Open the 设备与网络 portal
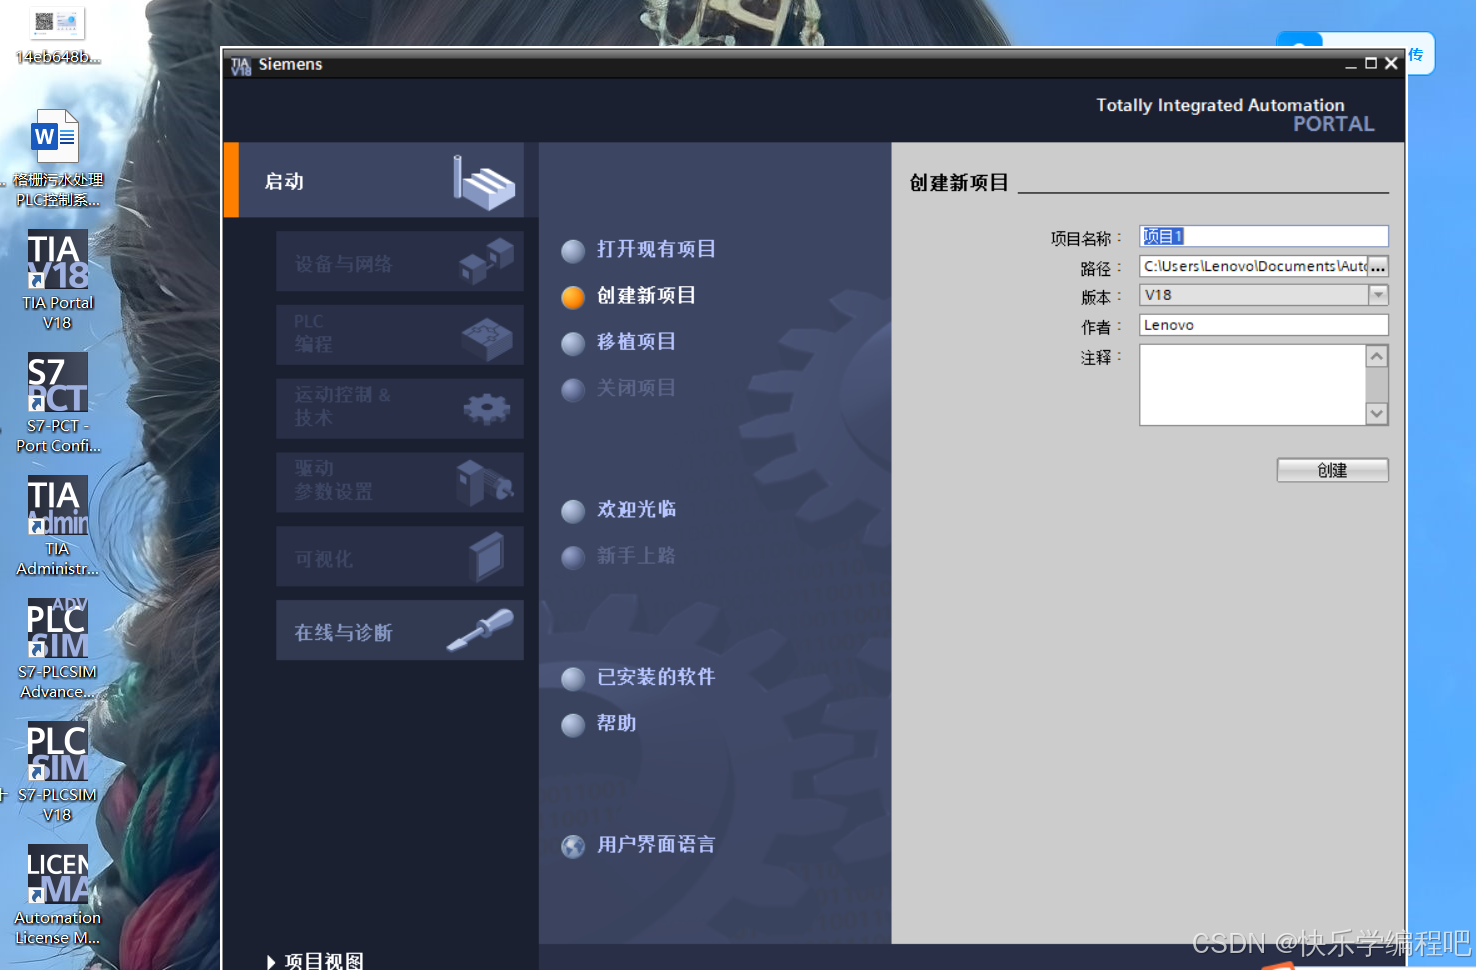 pyautogui.click(x=399, y=262)
